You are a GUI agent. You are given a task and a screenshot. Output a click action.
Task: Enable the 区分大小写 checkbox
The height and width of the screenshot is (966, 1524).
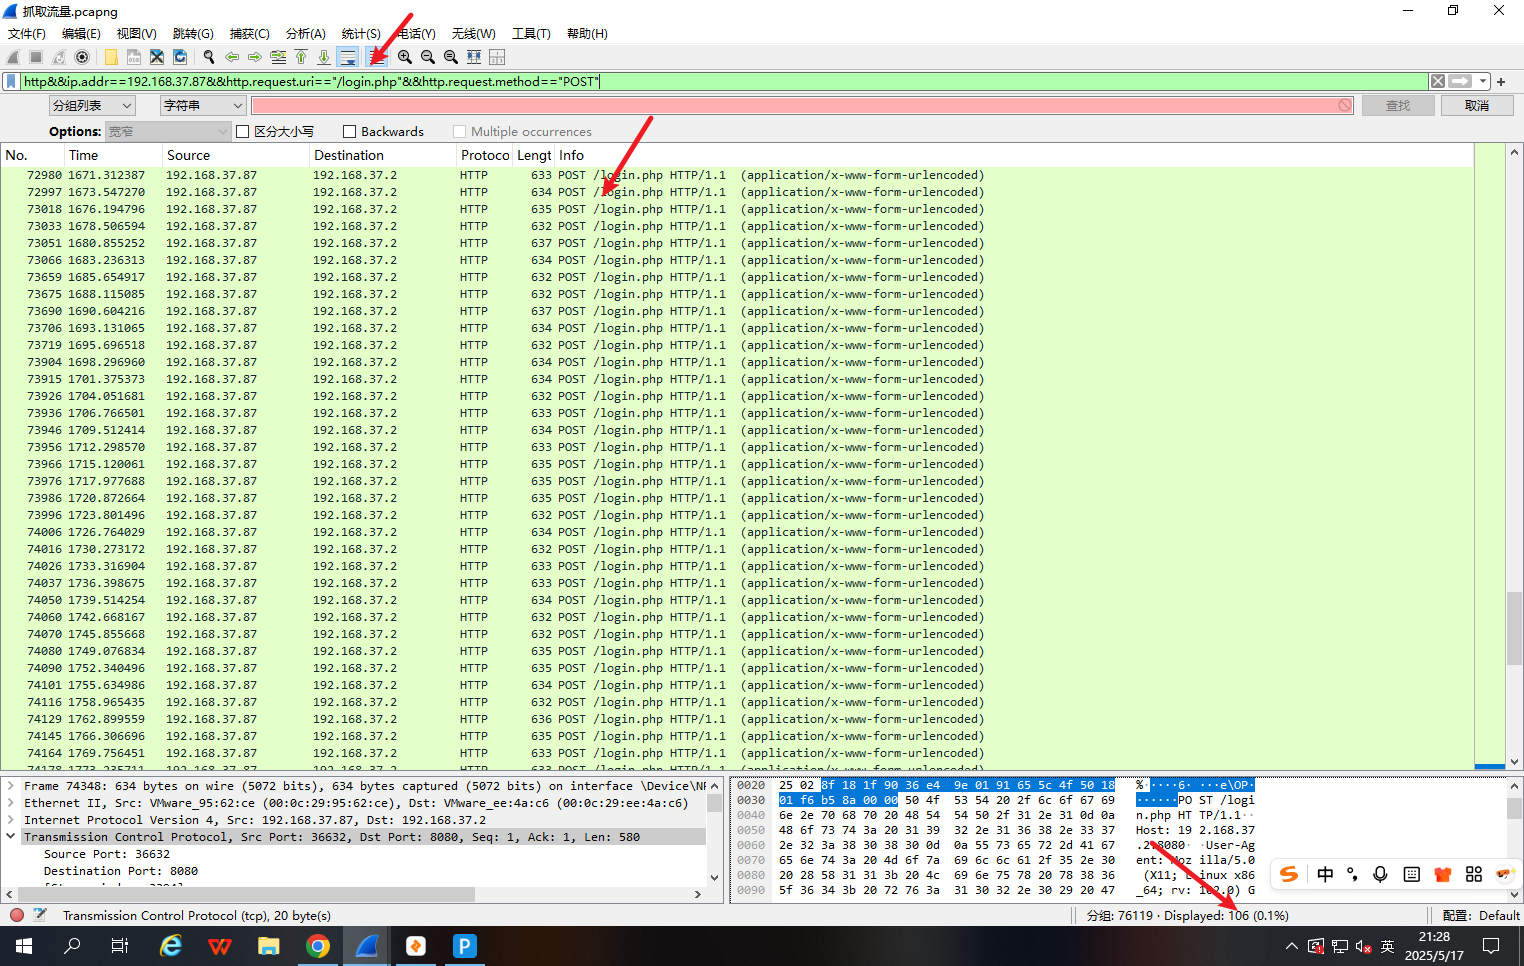tap(242, 131)
